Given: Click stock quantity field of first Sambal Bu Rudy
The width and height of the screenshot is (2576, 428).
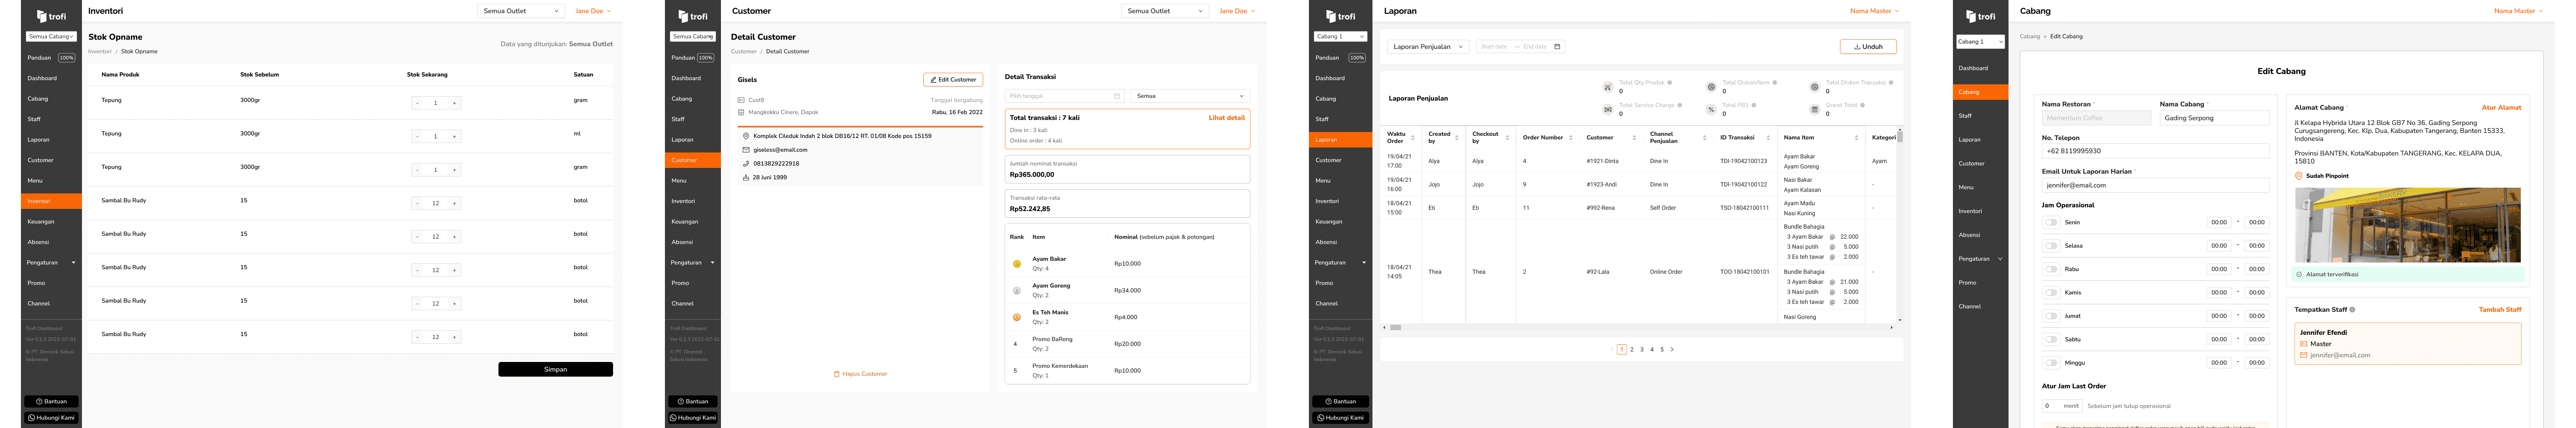Looking at the screenshot, I should tap(435, 203).
